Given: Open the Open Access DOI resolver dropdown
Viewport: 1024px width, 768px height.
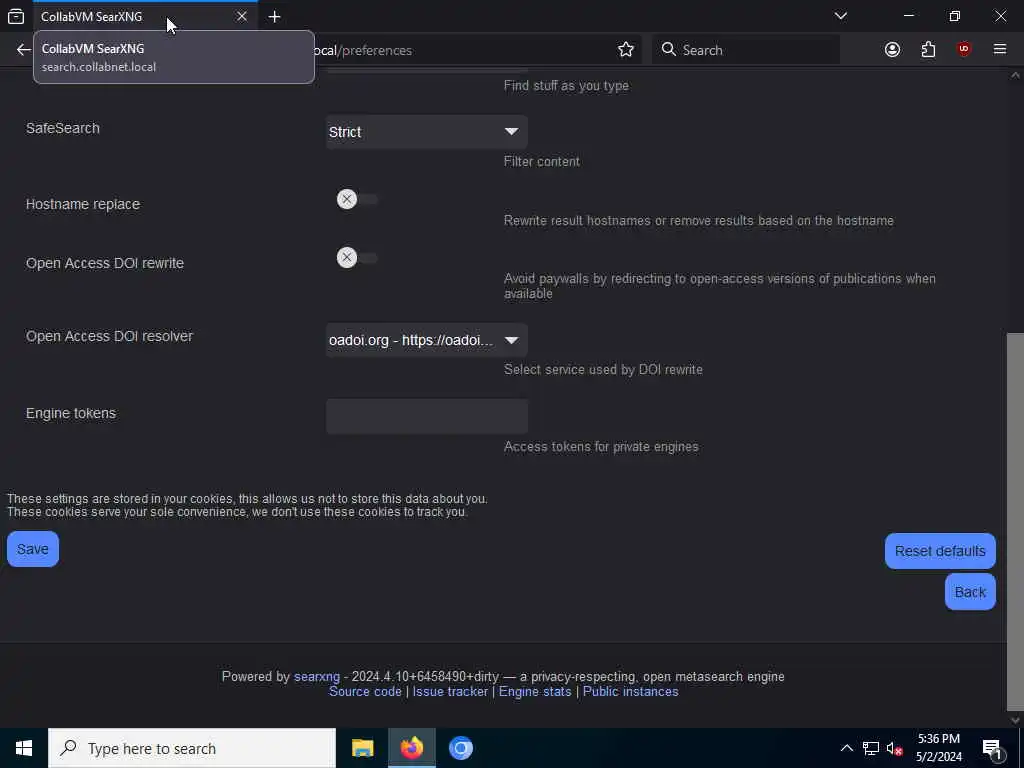Looking at the screenshot, I should tap(426, 340).
